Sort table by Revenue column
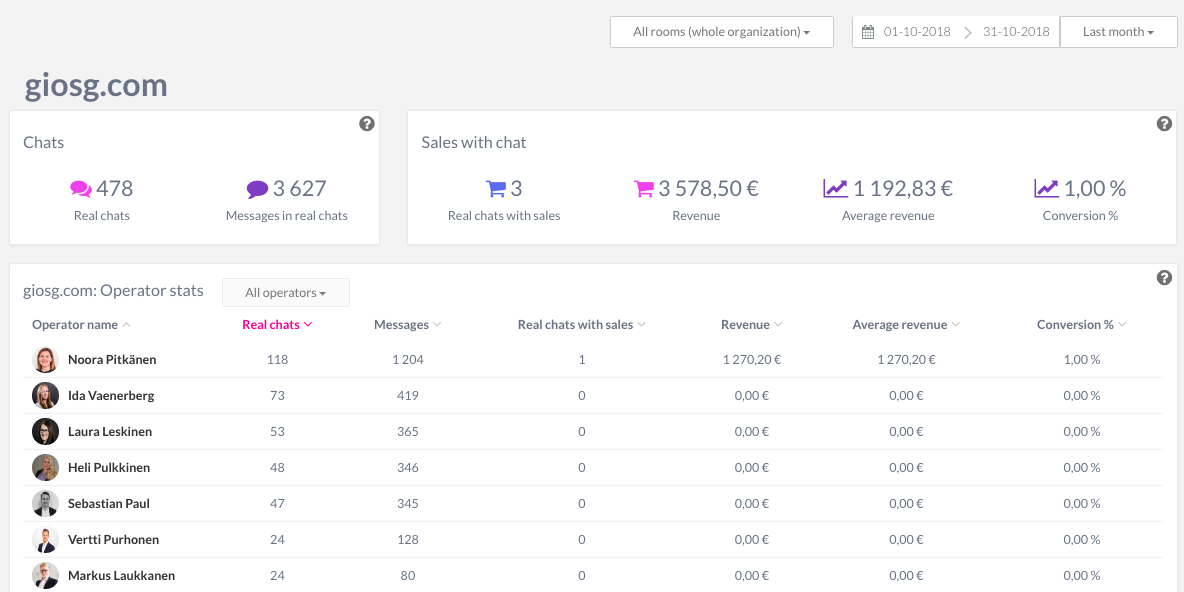 (751, 325)
